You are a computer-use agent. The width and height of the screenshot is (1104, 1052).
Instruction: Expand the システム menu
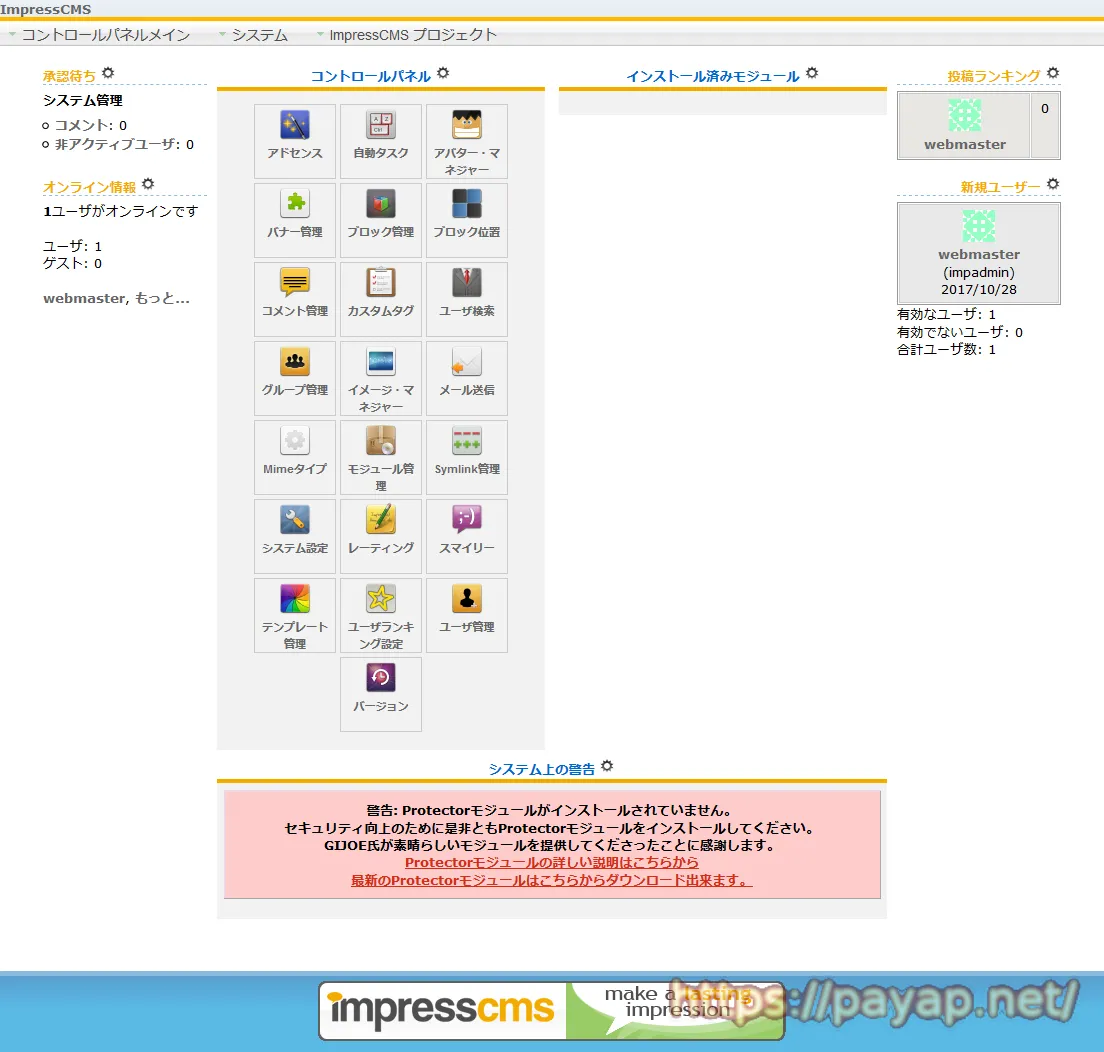click(253, 35)
